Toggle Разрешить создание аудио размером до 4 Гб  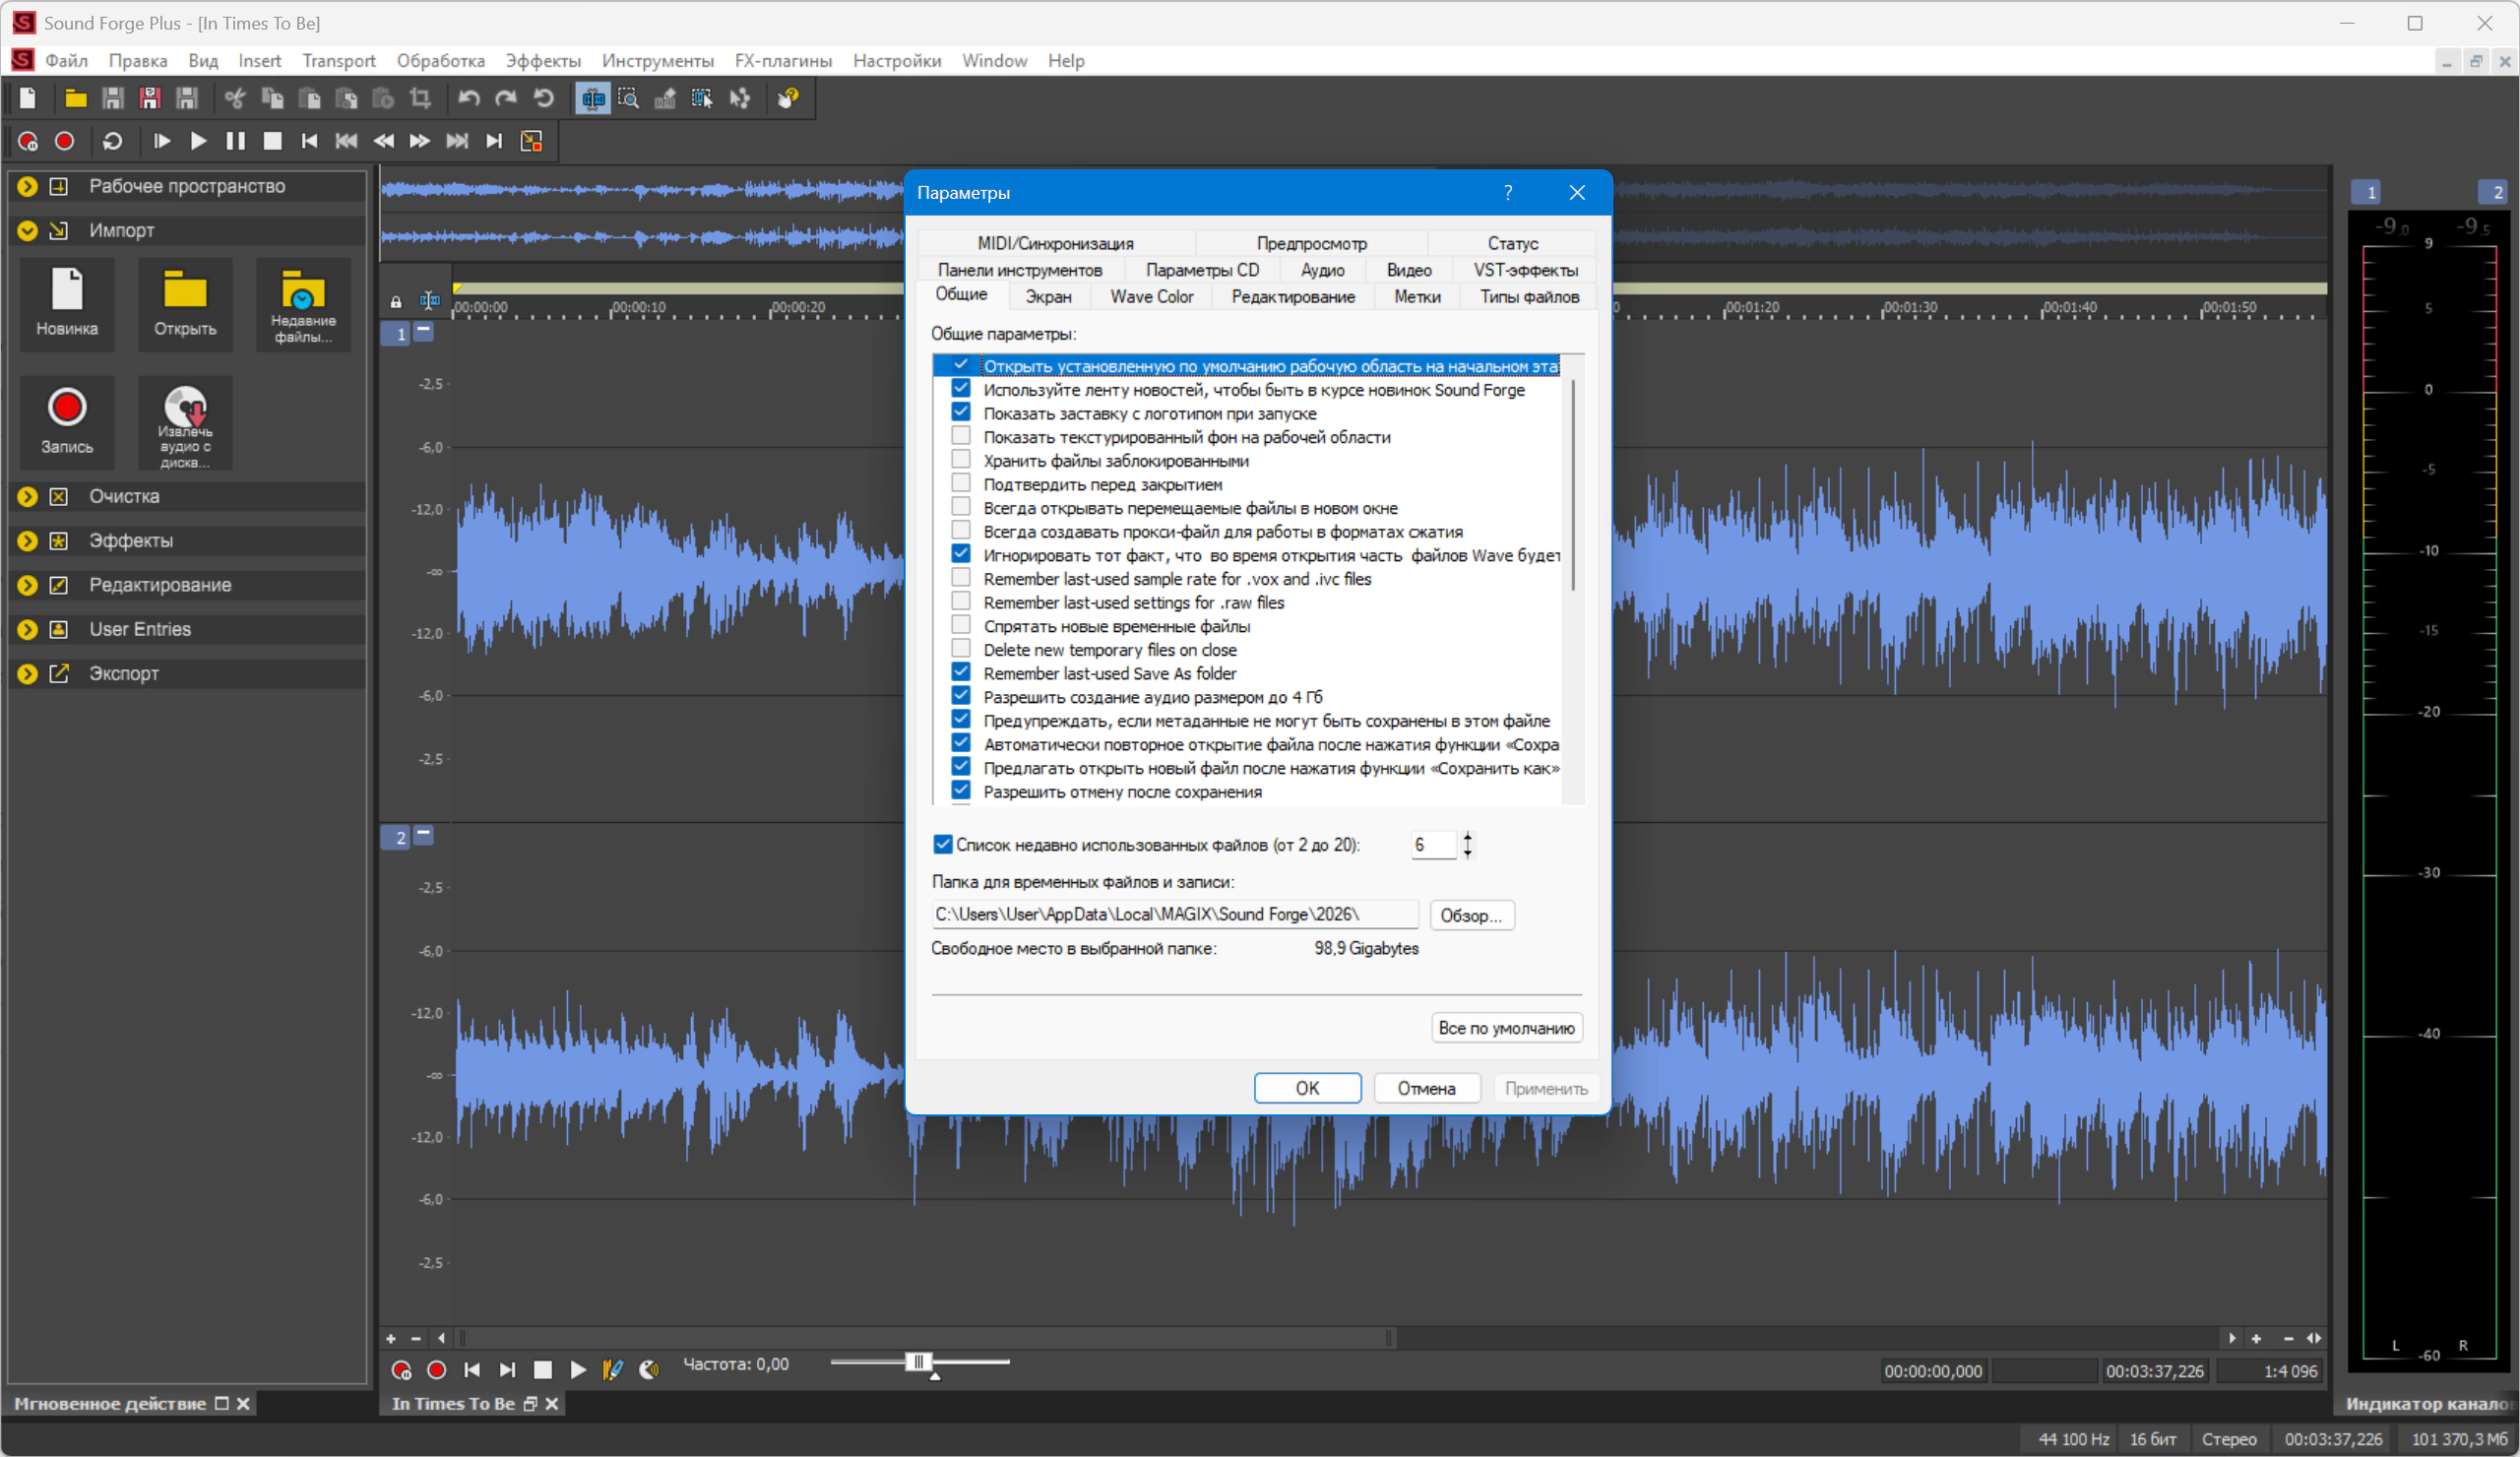tap(961, 697)
